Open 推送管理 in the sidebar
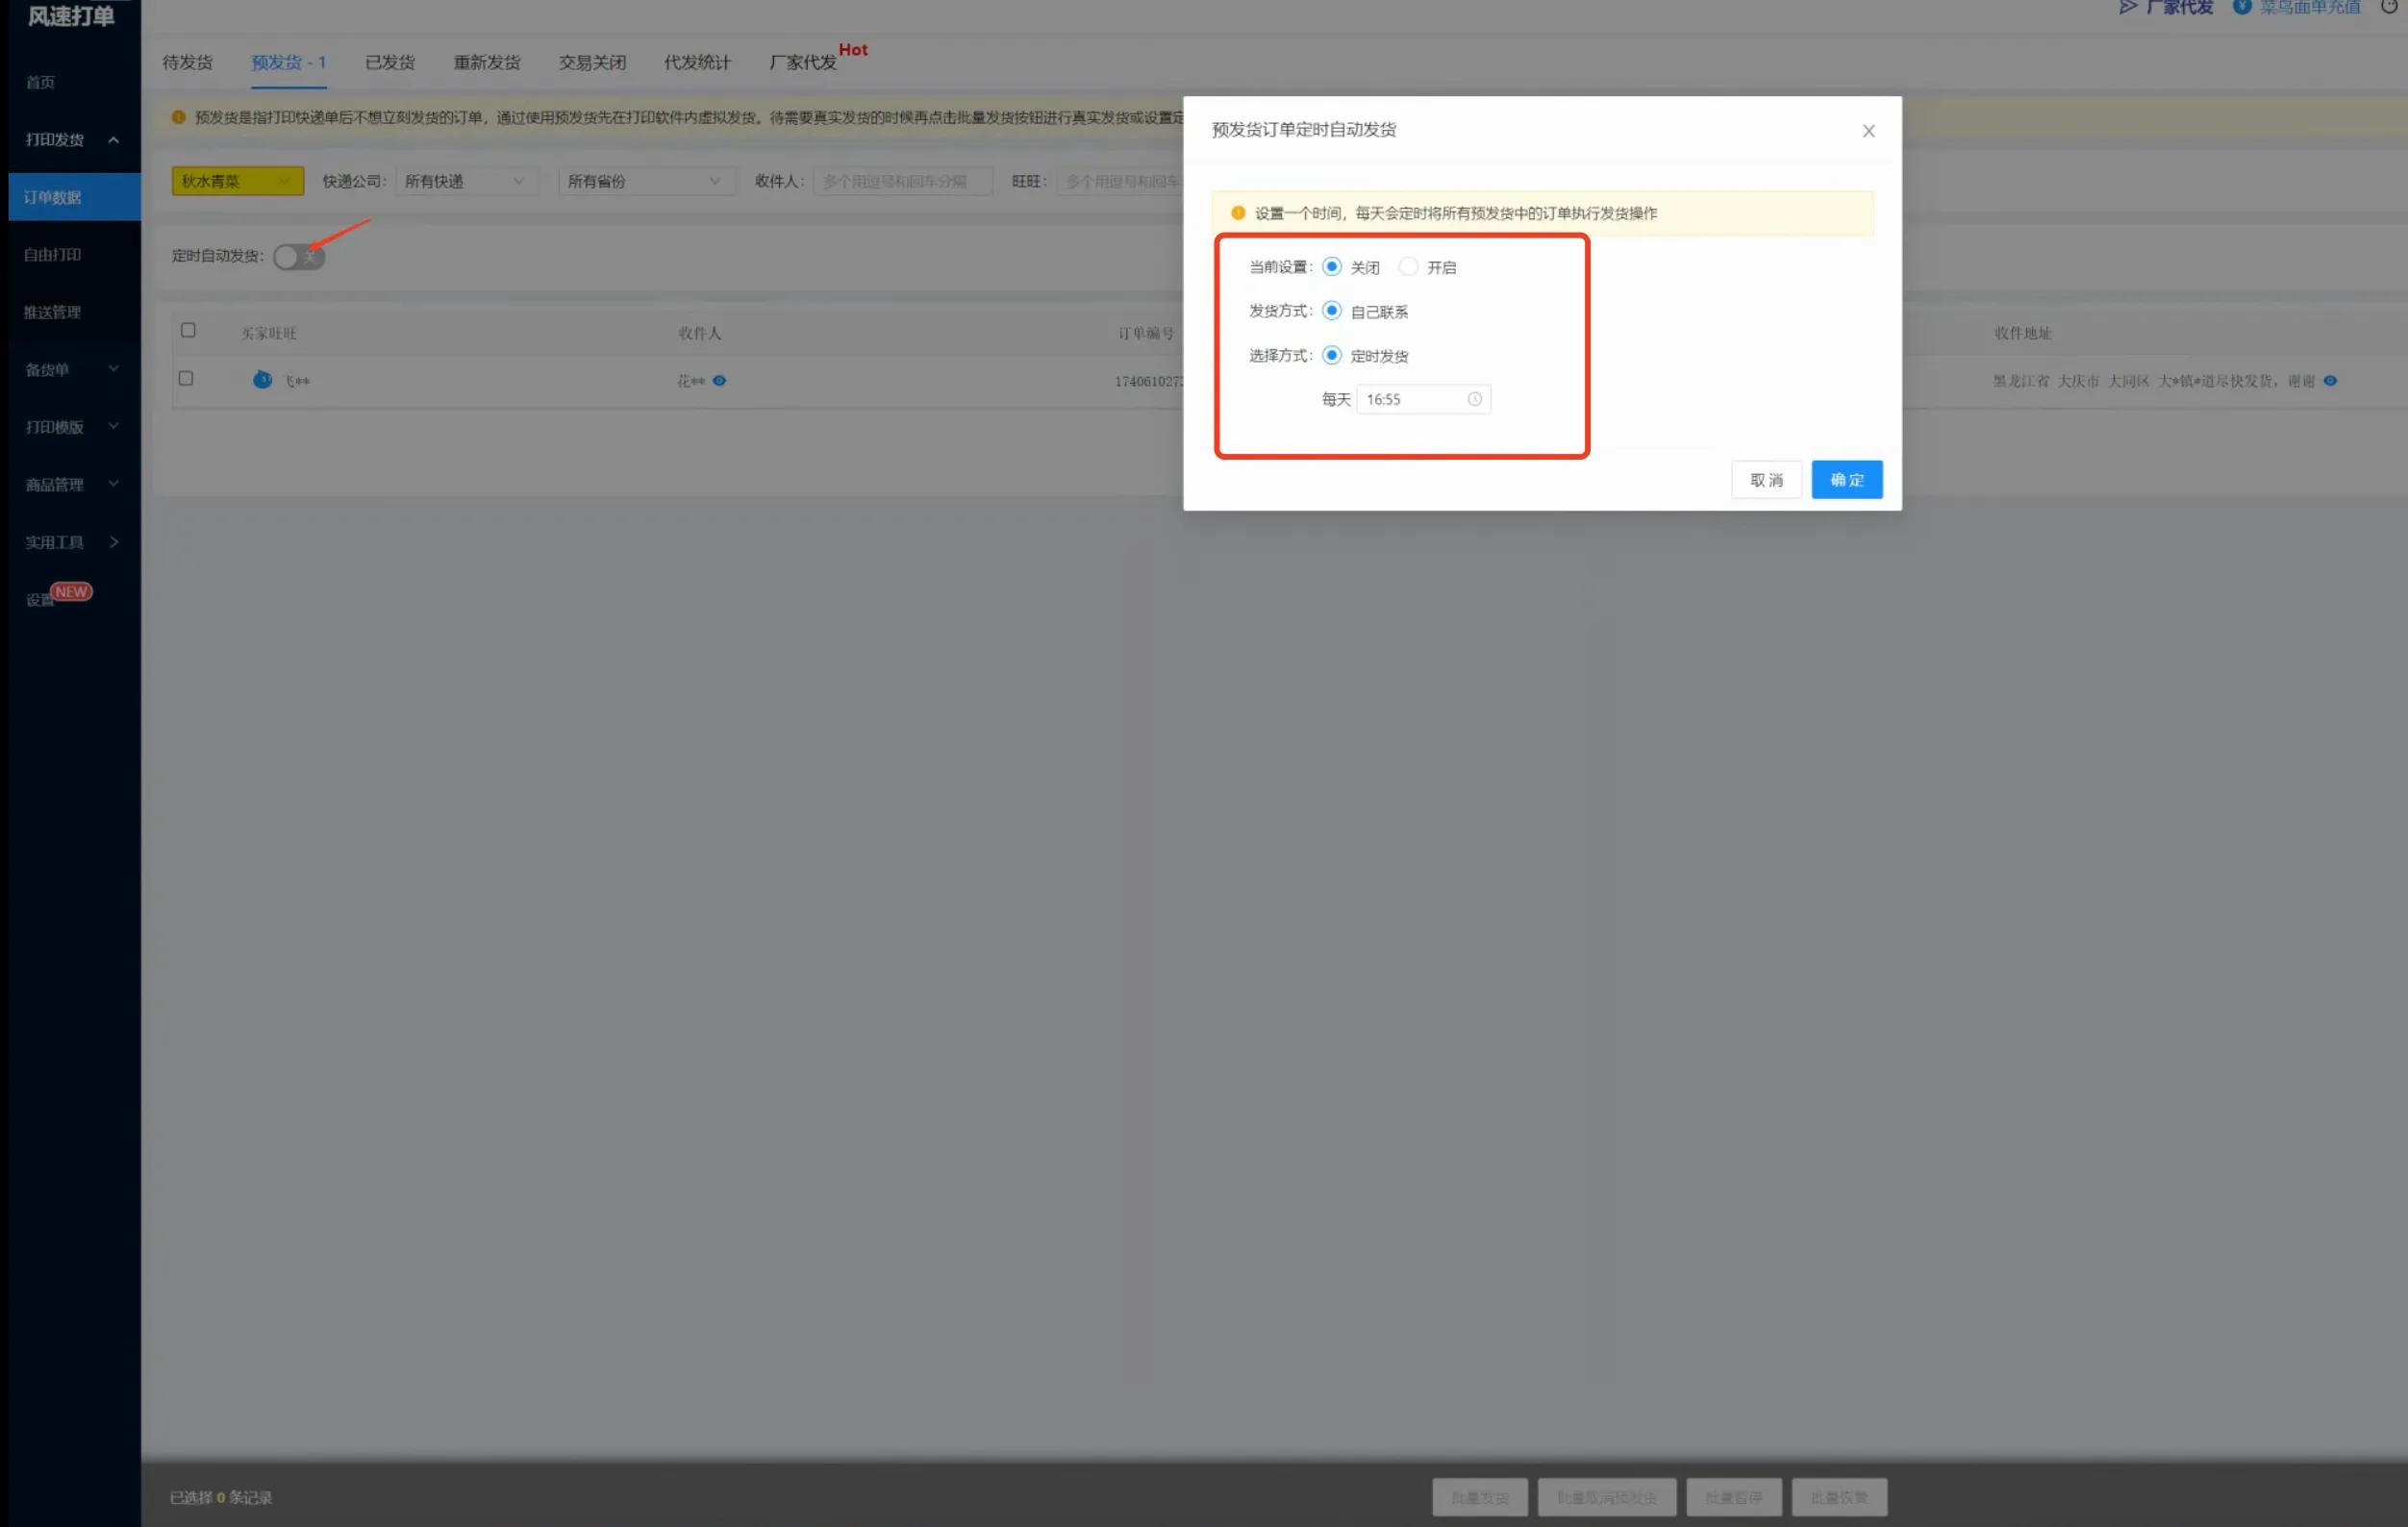The height and width of the screenshot is (1527, 2408). pos(52,312)
